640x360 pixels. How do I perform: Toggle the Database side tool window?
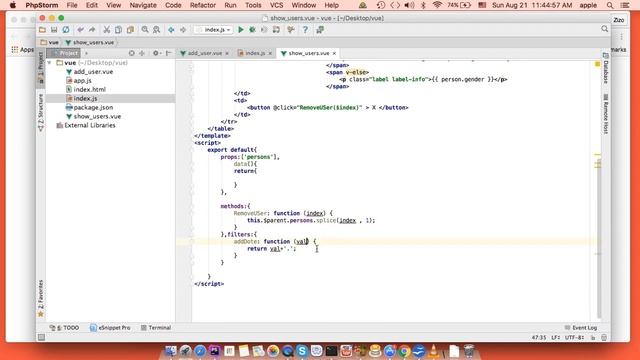point(606,68)
